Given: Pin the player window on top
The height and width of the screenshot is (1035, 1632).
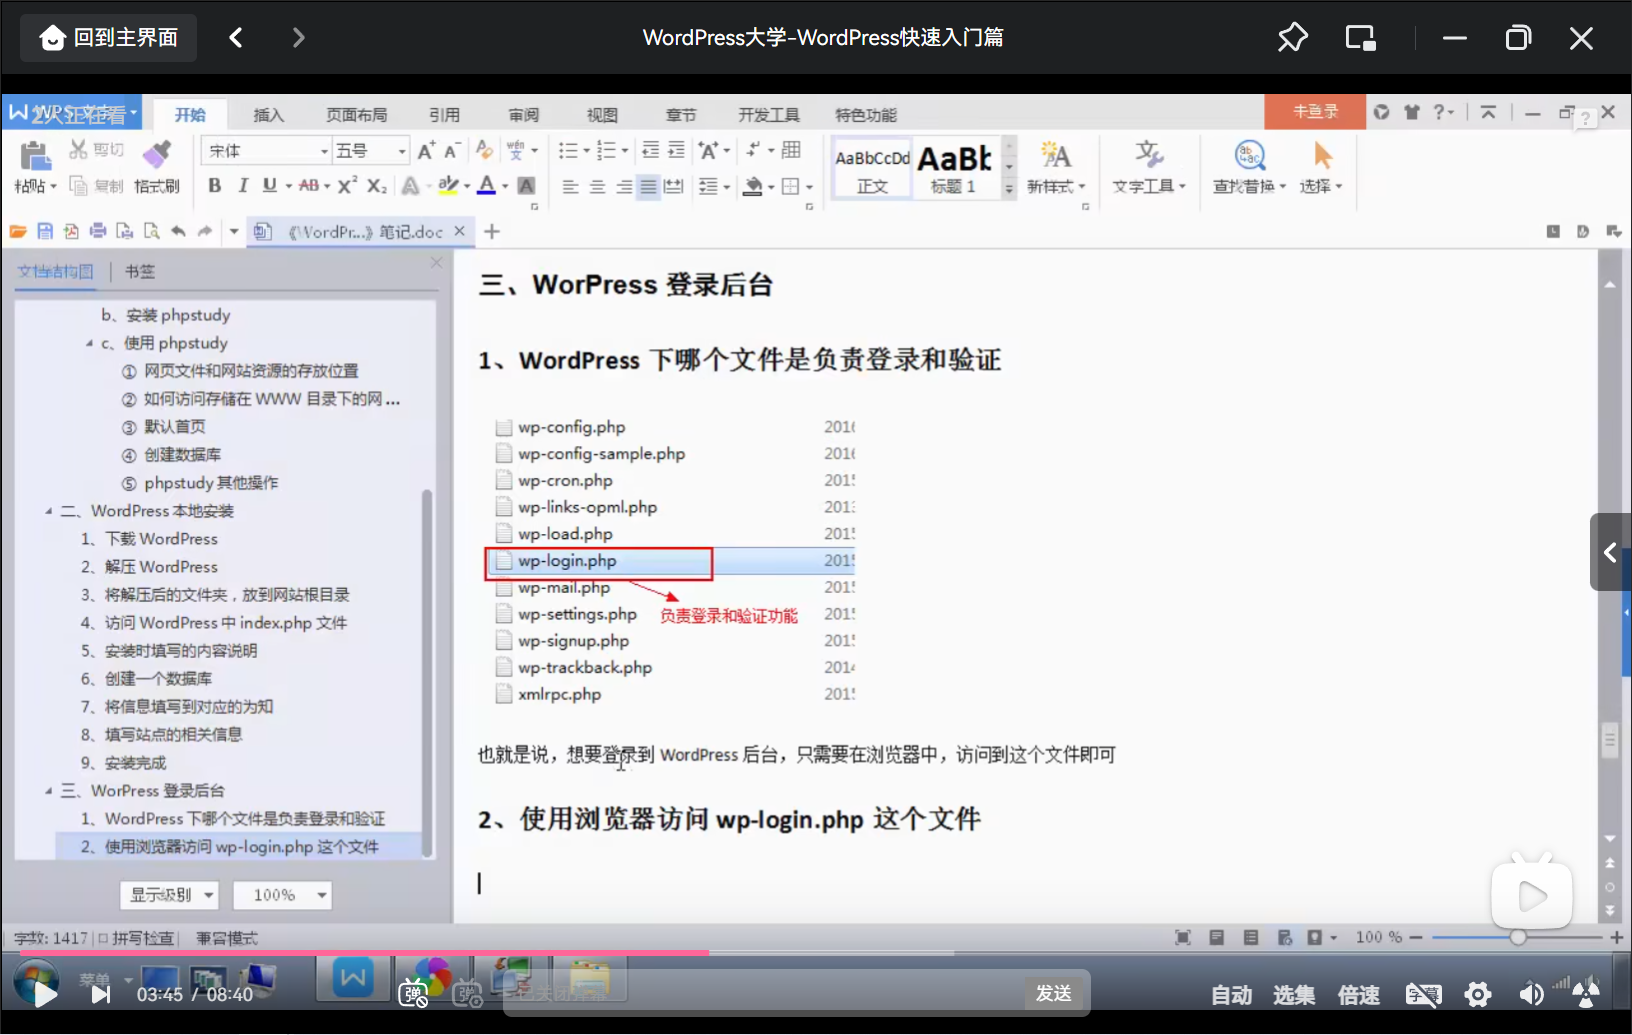Looking at the screenshot, I should tap(1292, 38).
